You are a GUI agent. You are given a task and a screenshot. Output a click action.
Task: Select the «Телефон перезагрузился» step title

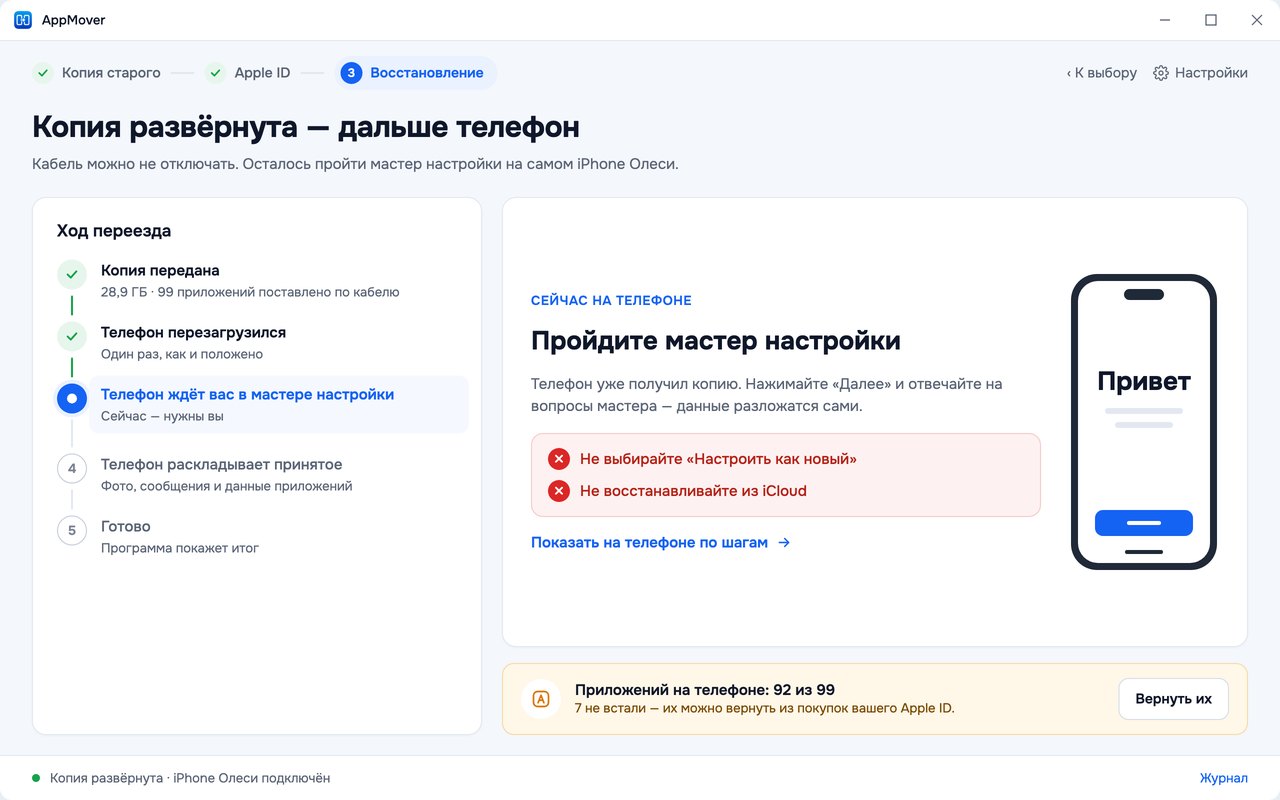tap(194, 333)
